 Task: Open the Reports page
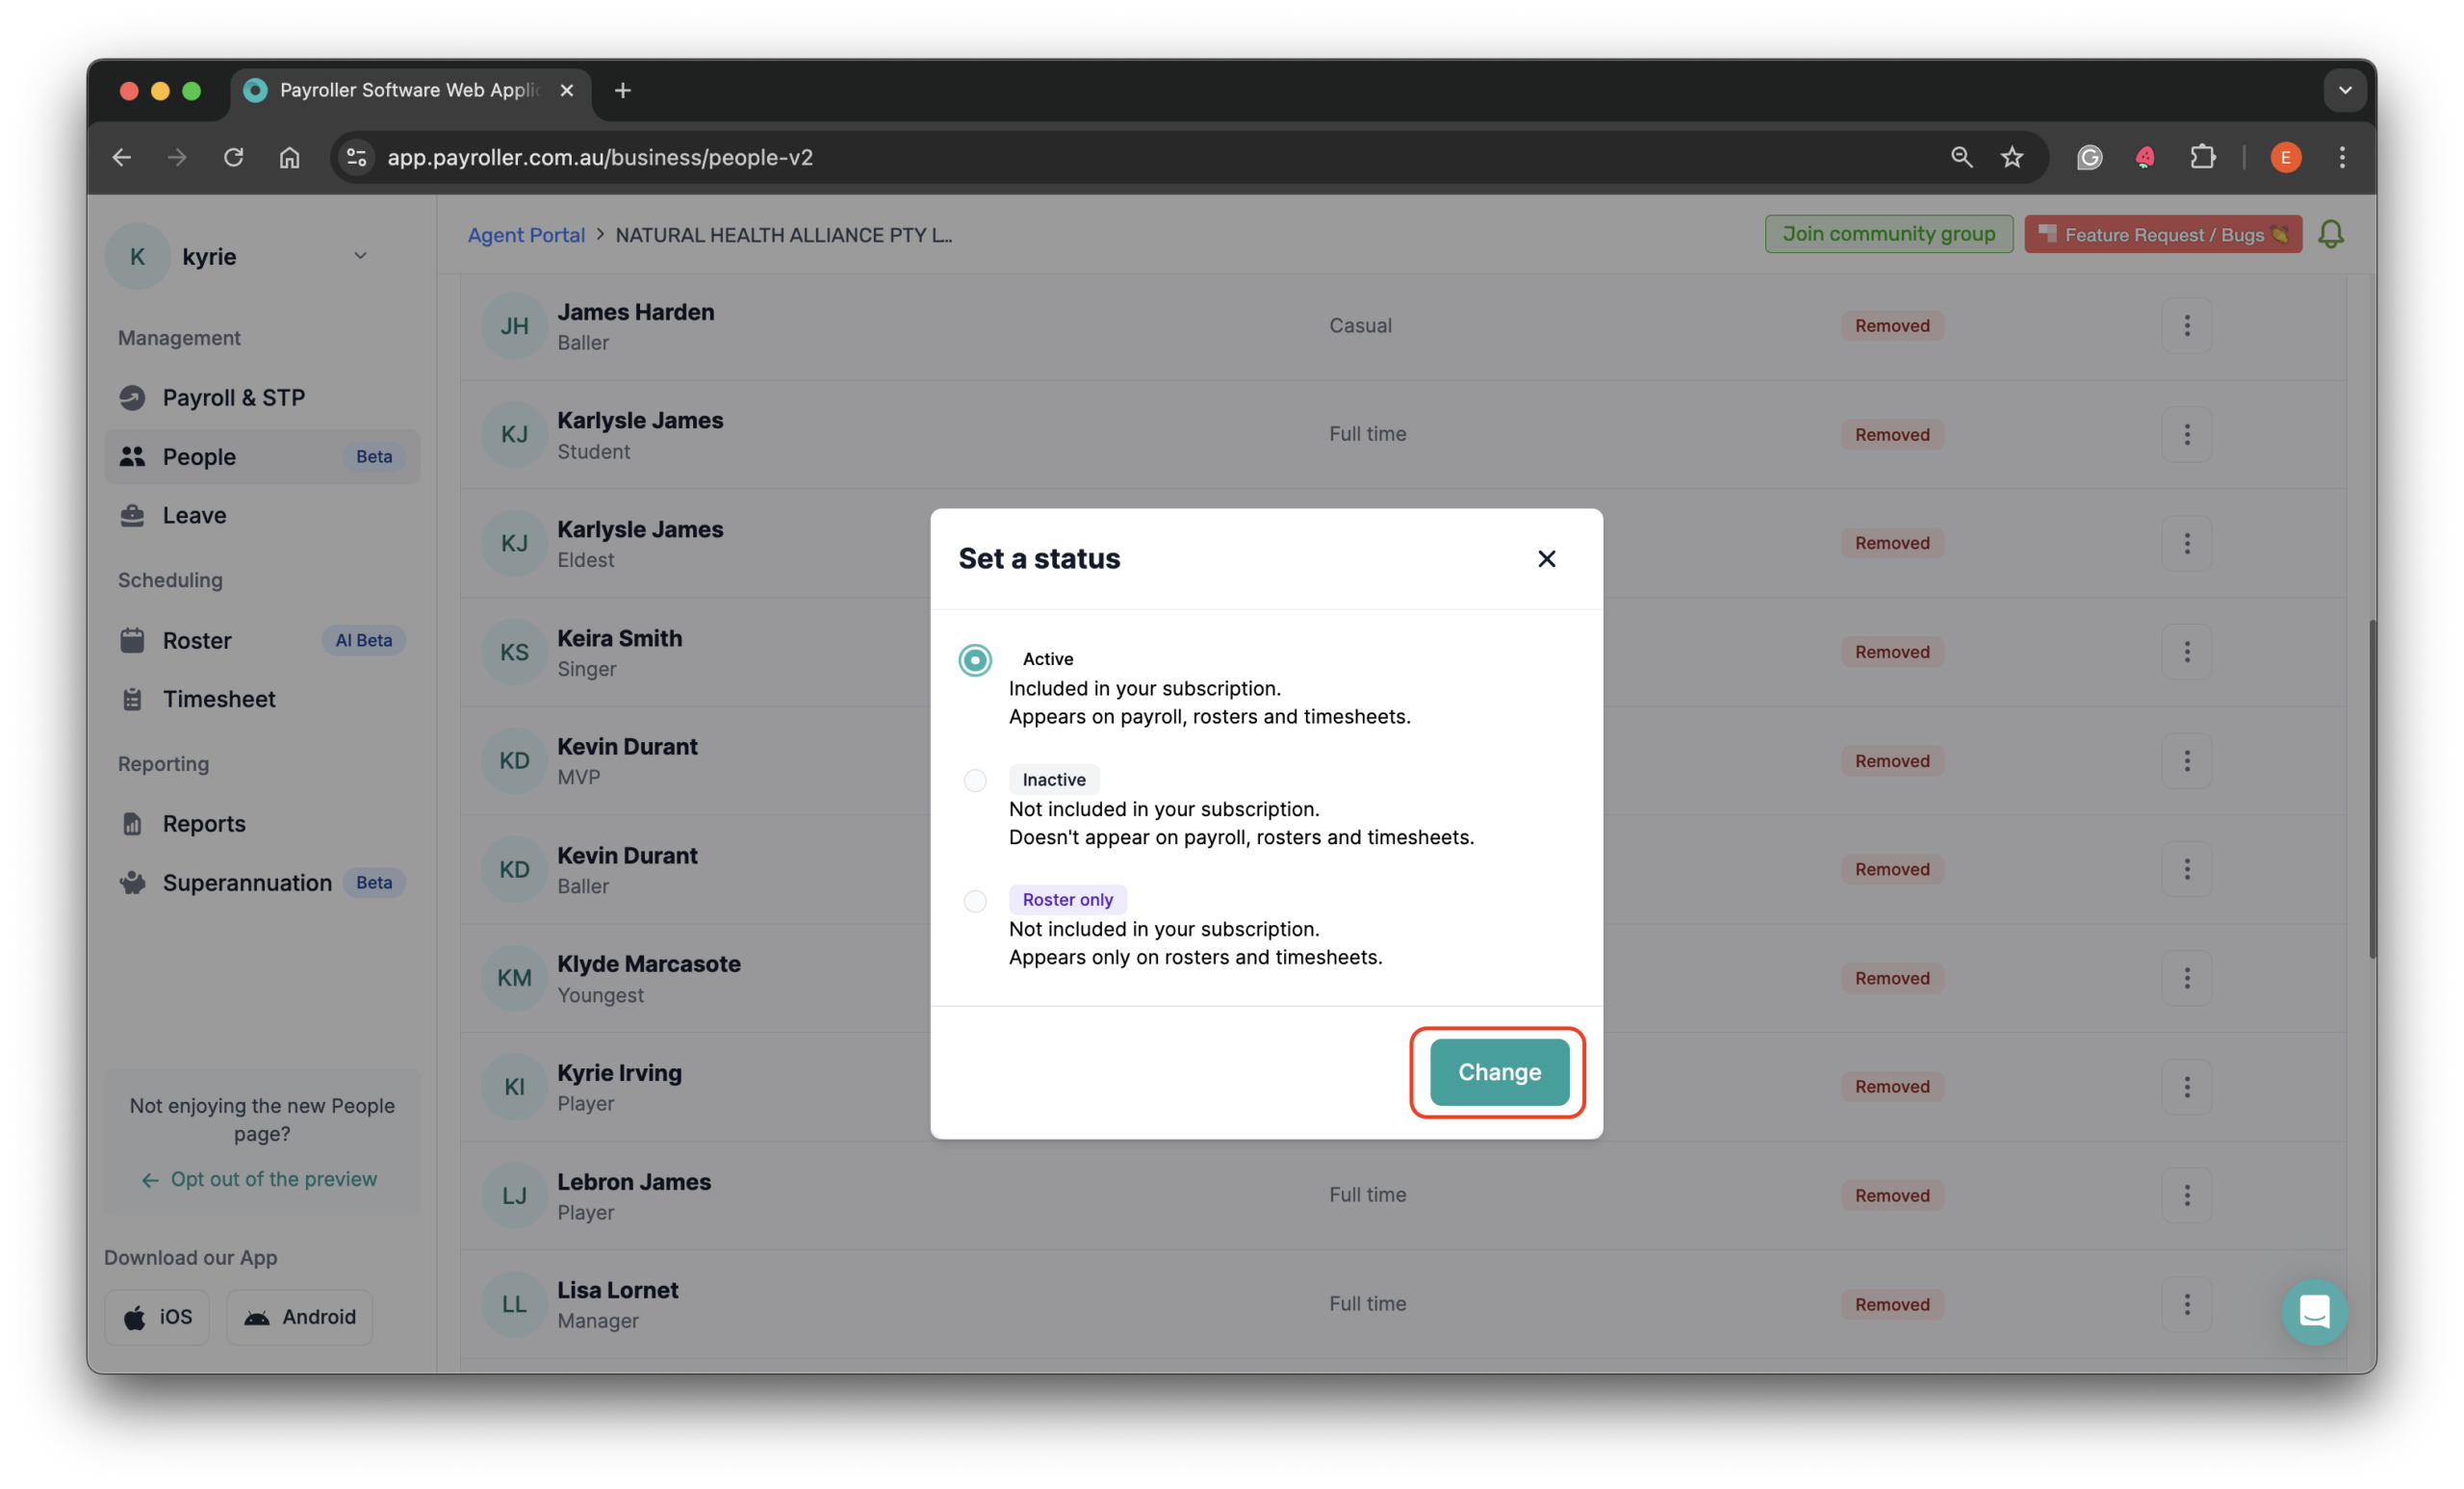tap(204, 823)
